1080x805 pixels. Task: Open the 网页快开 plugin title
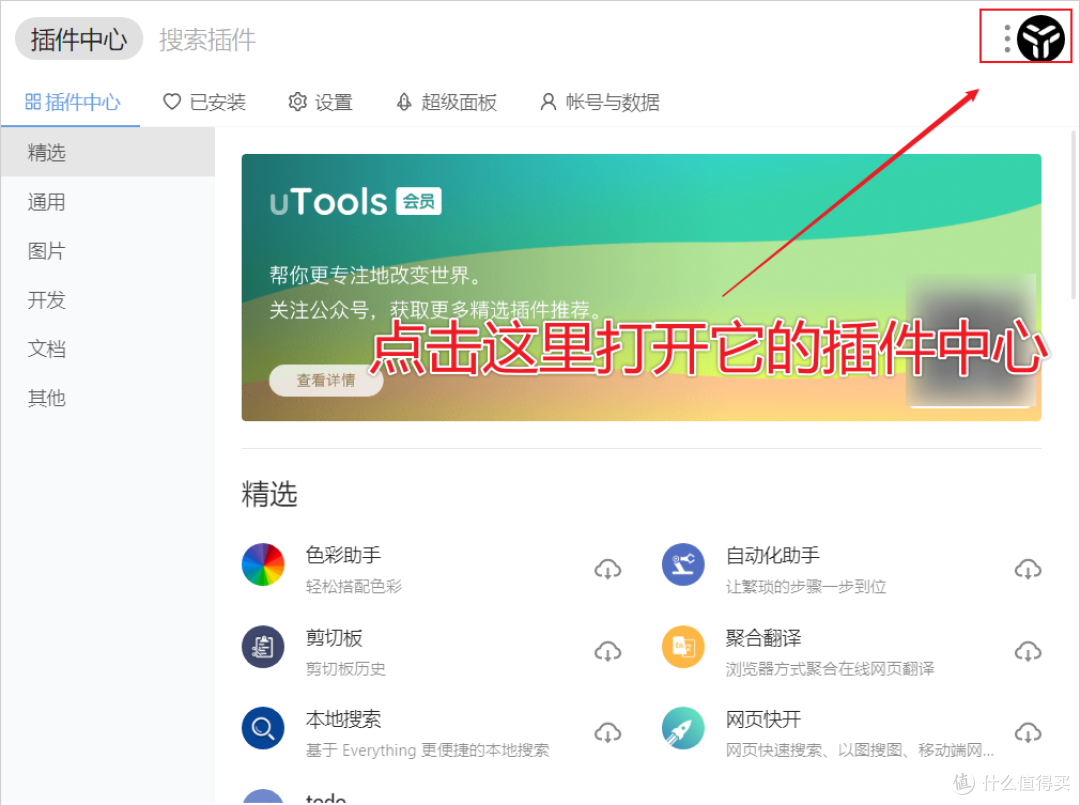[x=763, y=719]
